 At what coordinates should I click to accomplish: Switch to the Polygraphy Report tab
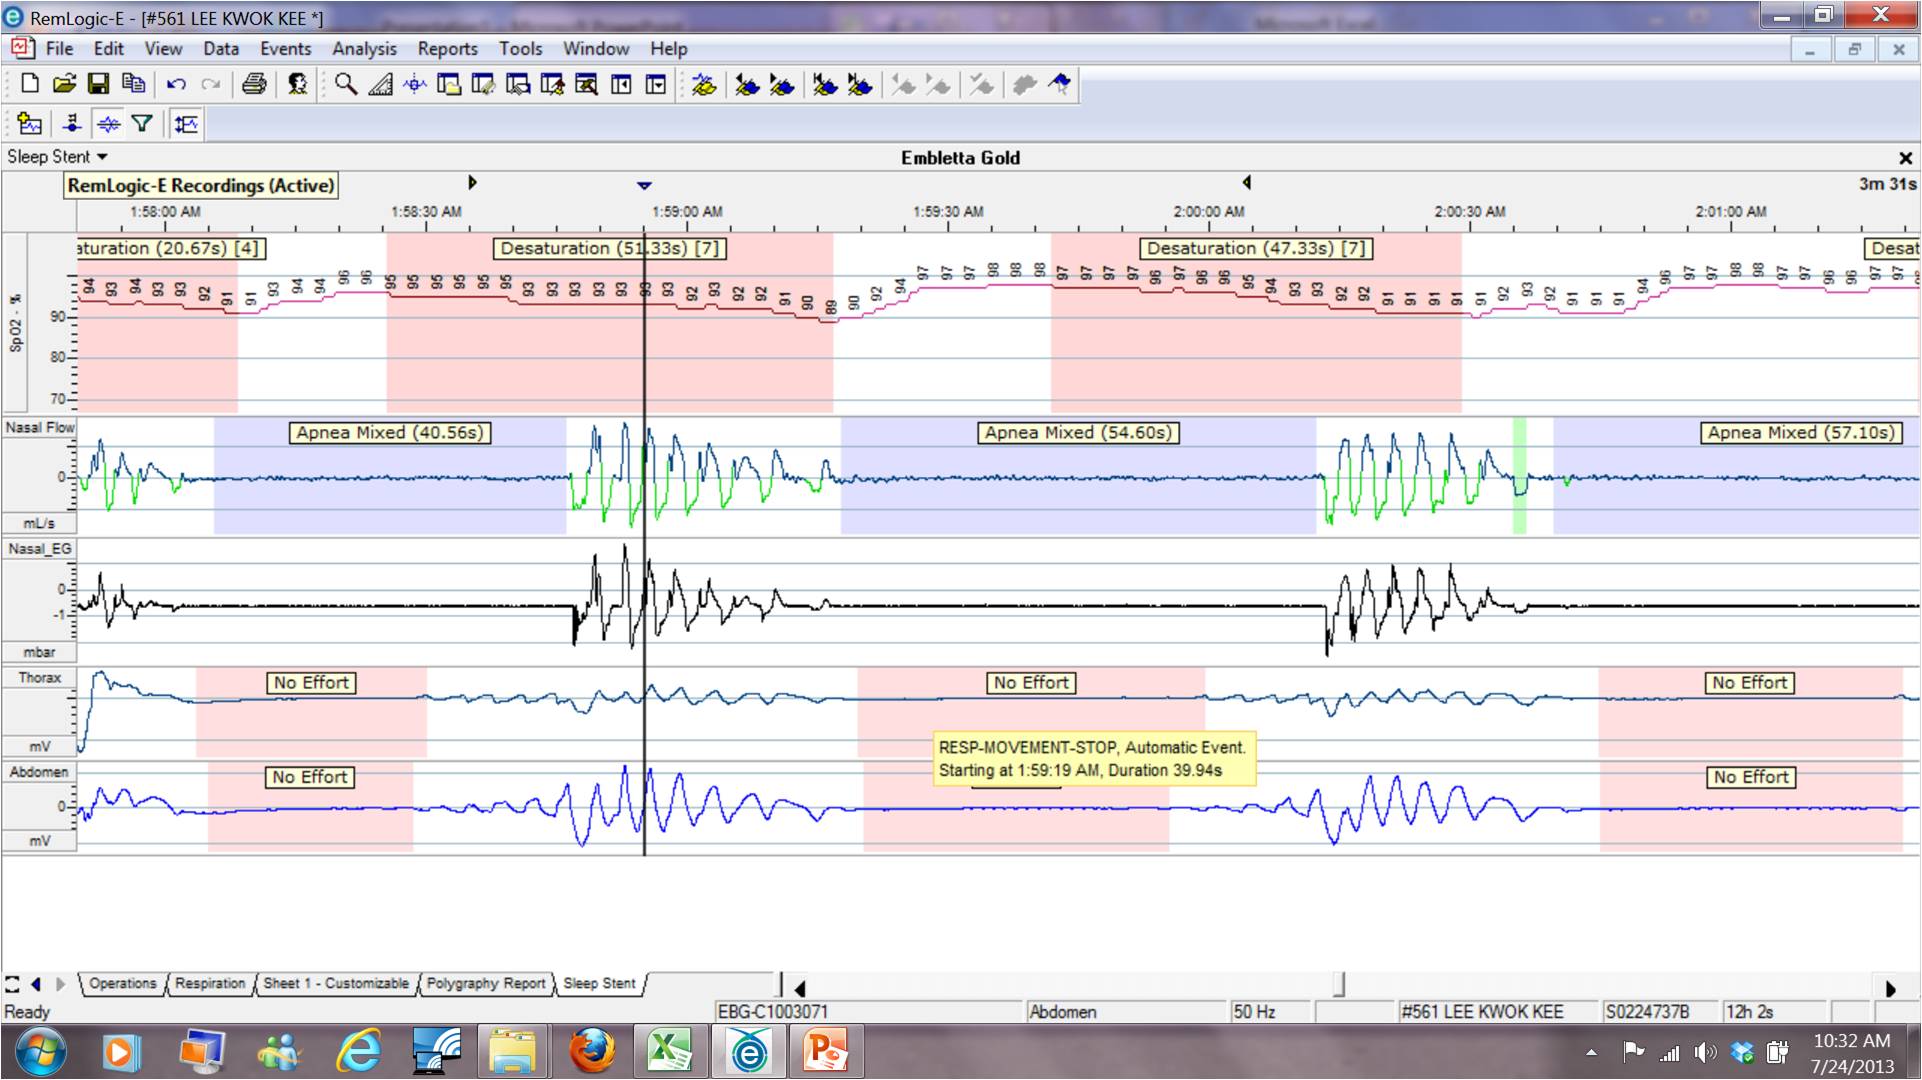pos(486,983)
